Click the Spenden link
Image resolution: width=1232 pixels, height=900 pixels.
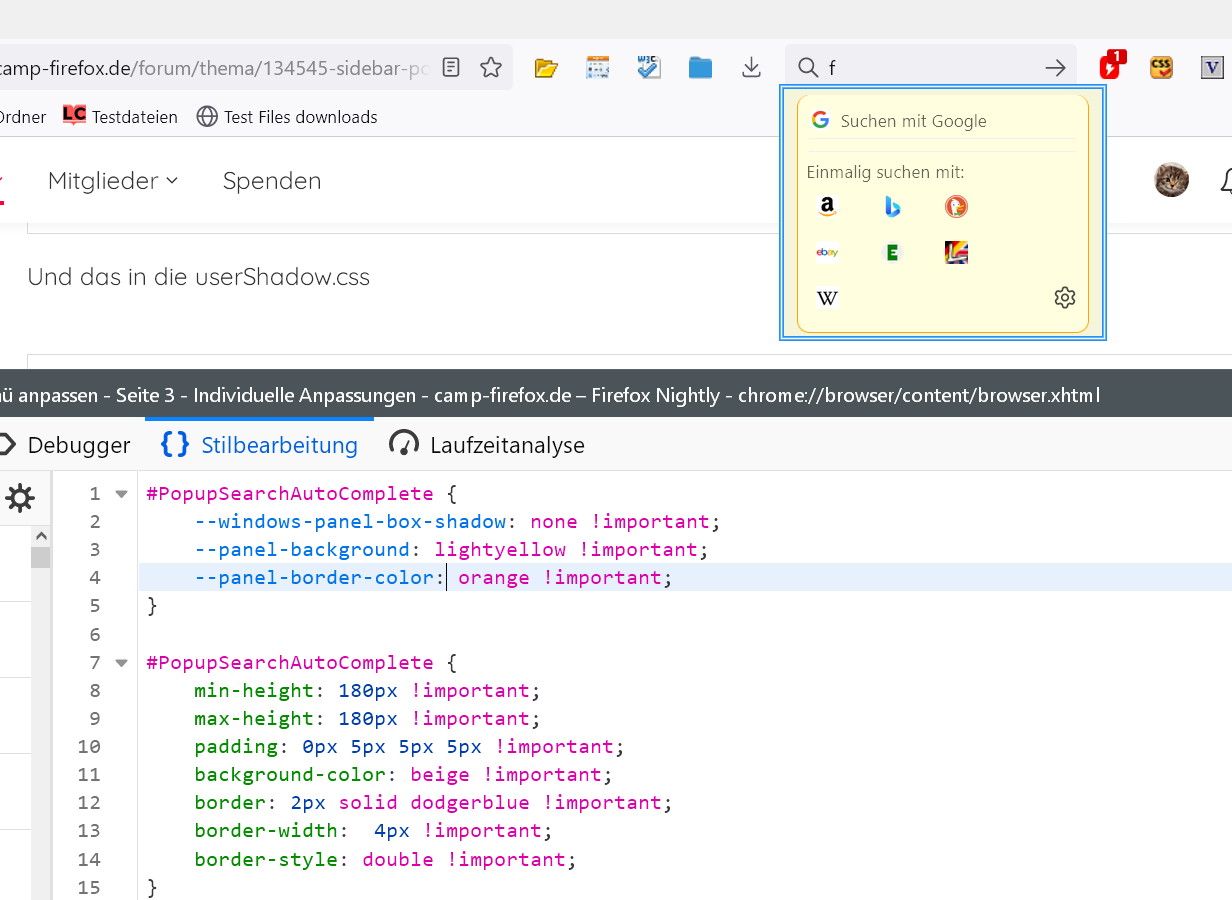pyautogui.click(x=272, y=181)
